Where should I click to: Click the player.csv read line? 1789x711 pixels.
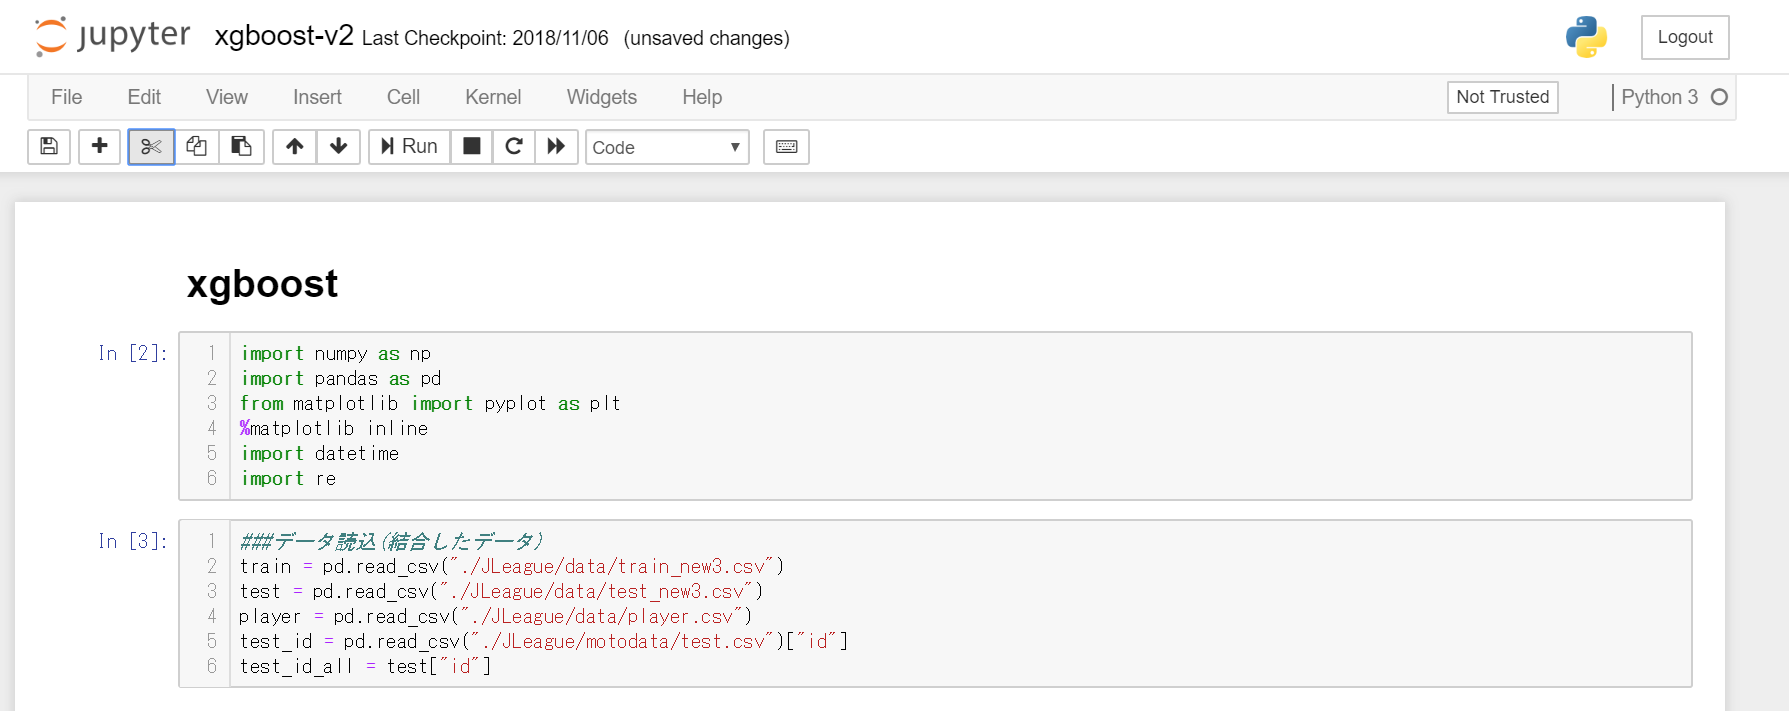(496, 617)
